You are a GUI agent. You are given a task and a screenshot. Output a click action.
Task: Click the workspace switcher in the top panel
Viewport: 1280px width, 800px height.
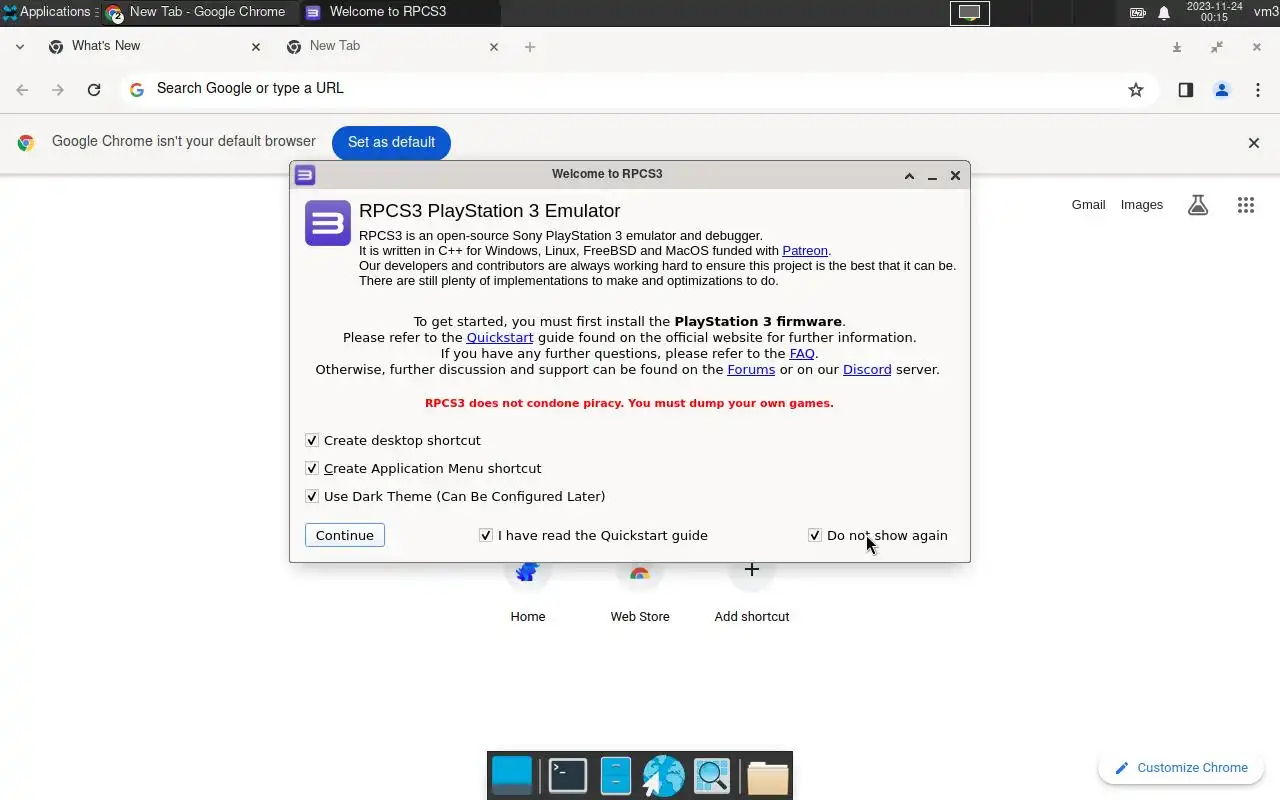tap(969, 13)
